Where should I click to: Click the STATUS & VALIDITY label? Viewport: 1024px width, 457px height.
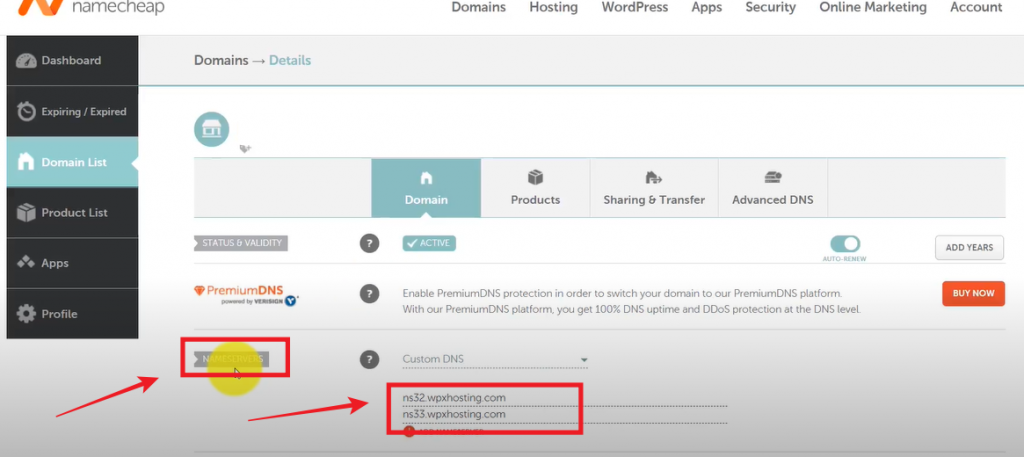click(x=241, y=243)
